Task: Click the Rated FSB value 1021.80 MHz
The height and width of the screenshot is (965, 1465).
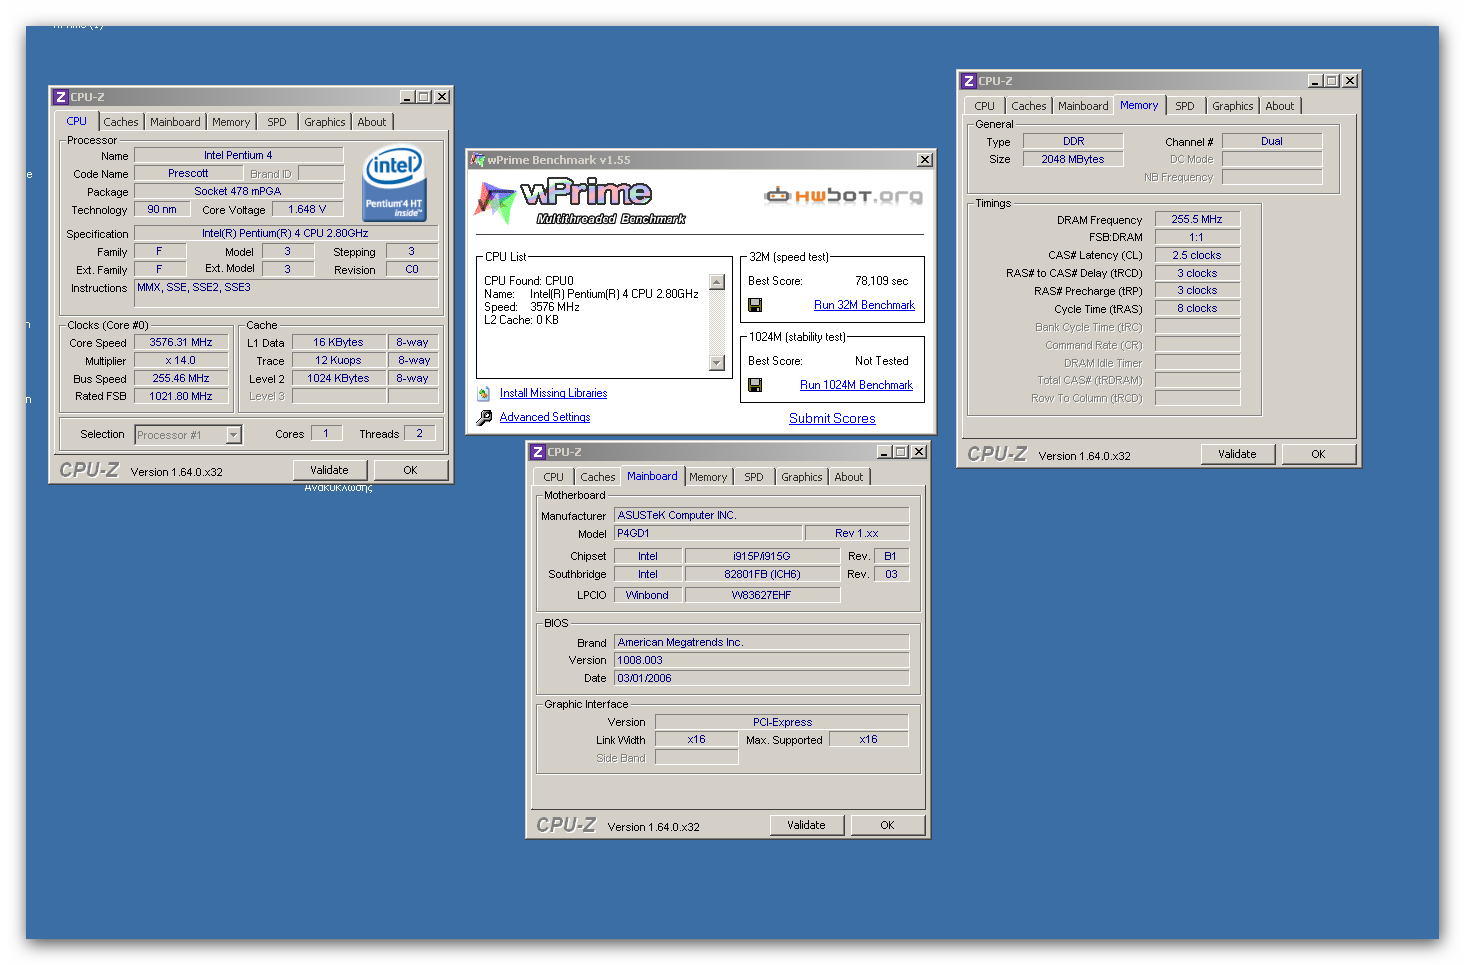Action: pos(181,396)
